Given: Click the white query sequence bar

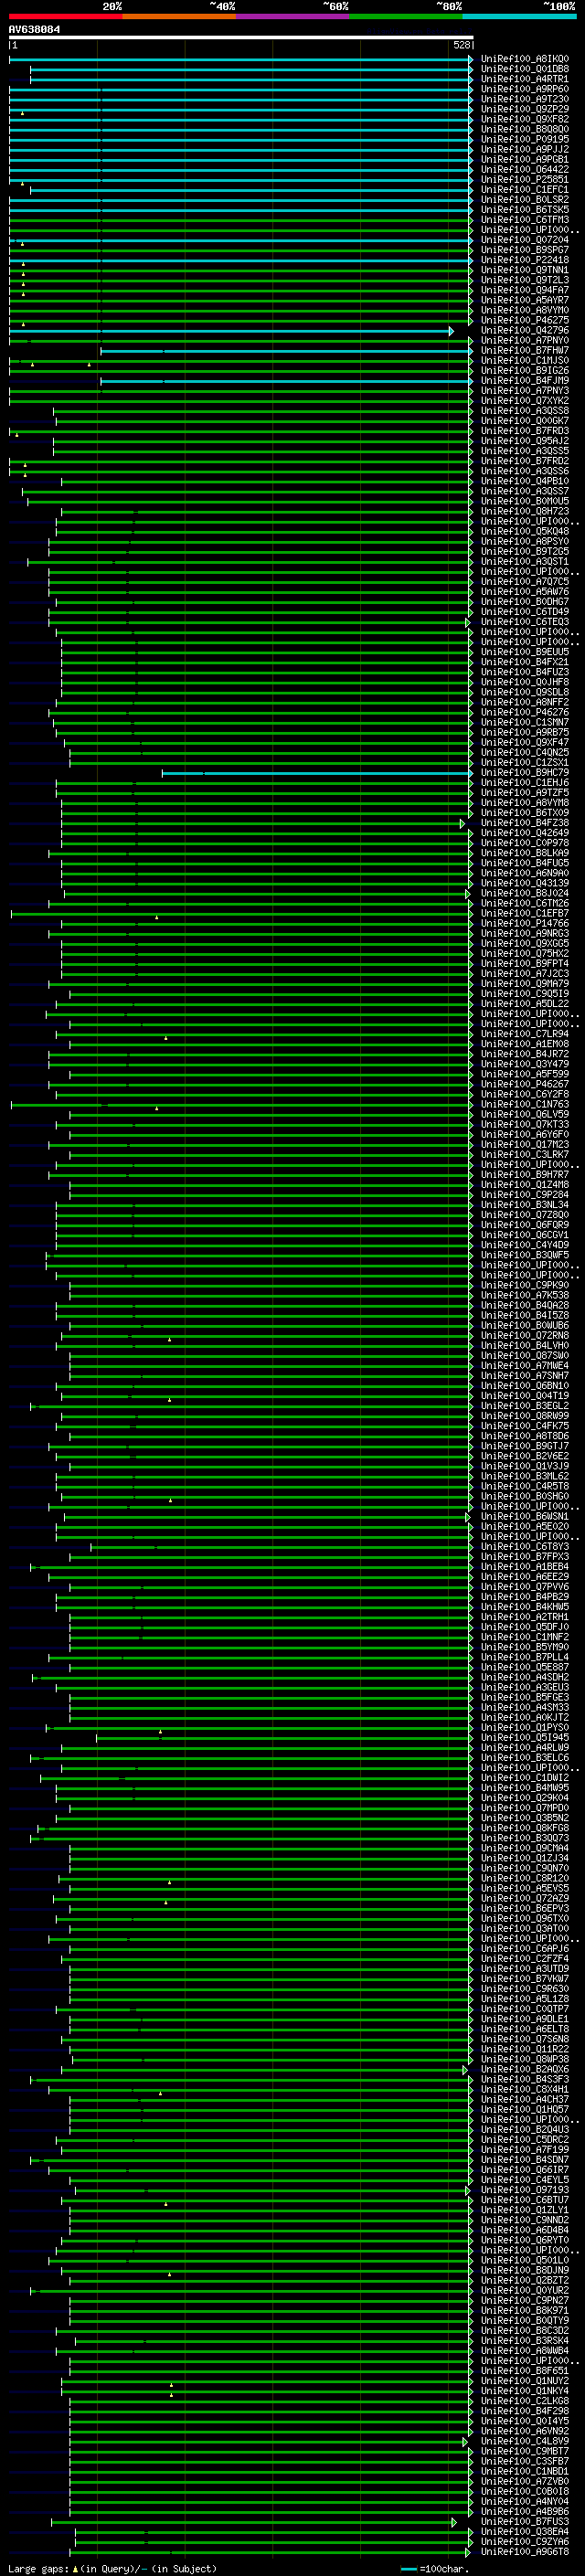Looking at the screenshot, I should (x=241, y=37).
